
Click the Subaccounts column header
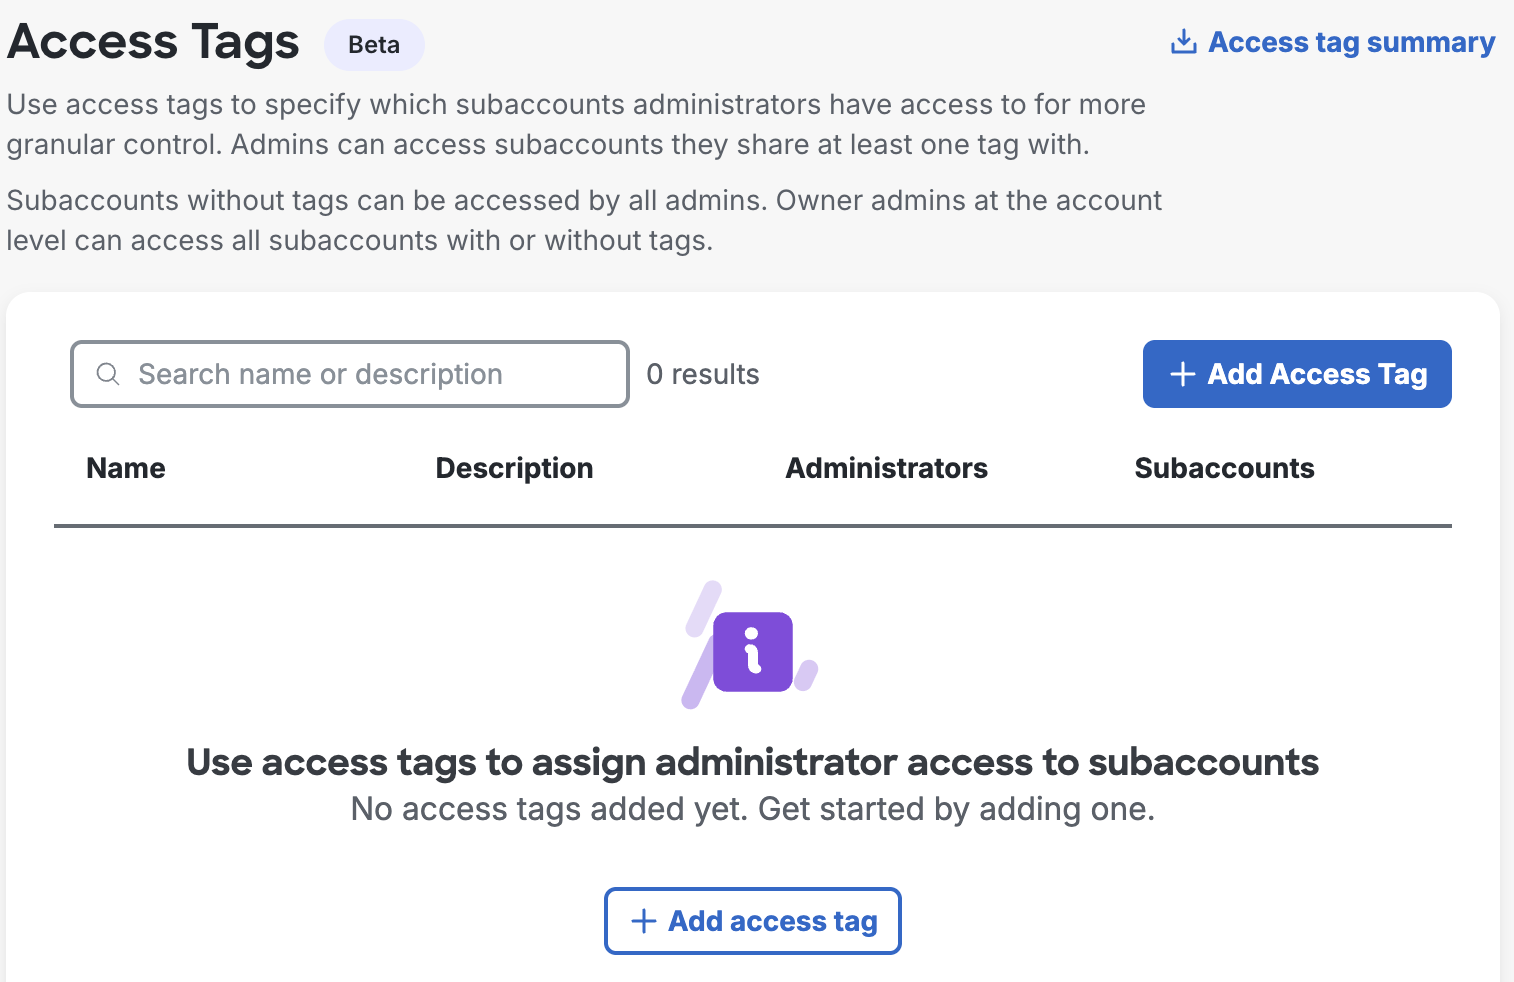tap(1224, 467)
